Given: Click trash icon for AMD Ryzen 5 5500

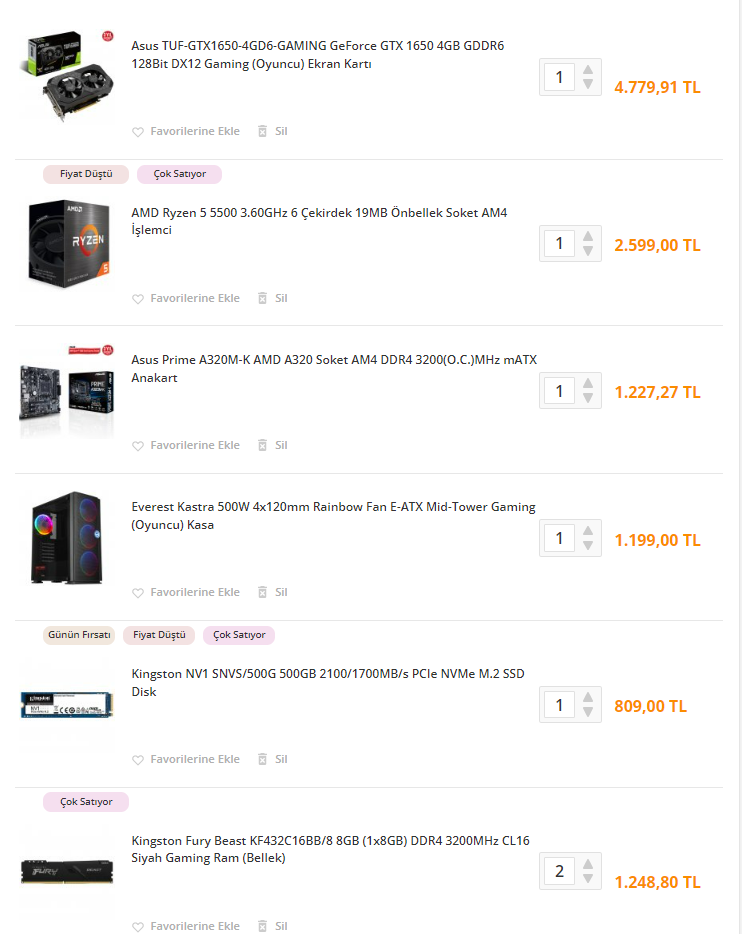Looking at the screenshot, I should pos(262,298).
